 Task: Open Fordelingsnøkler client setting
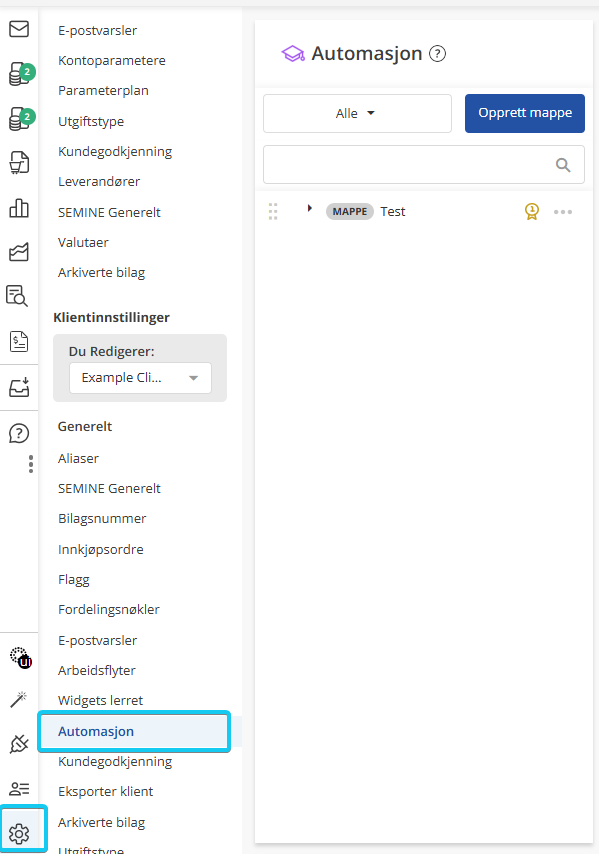pos(108,609)
